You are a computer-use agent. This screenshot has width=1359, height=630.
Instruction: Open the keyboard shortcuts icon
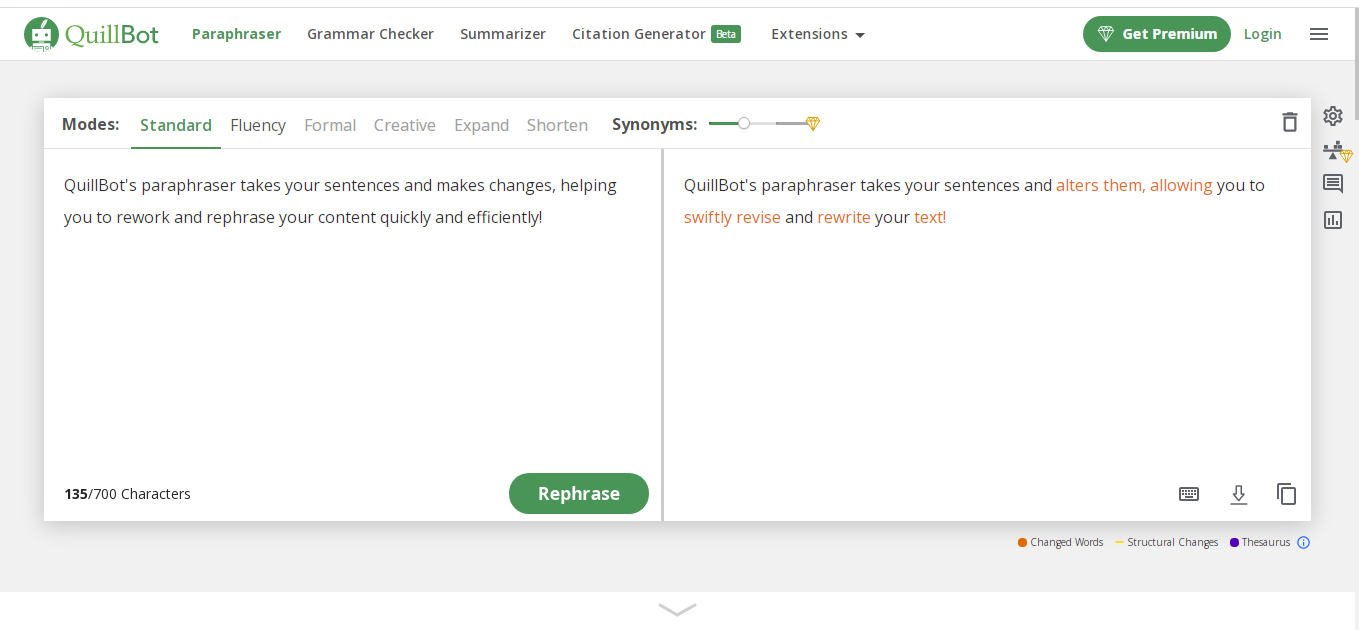coord(1189,494)
